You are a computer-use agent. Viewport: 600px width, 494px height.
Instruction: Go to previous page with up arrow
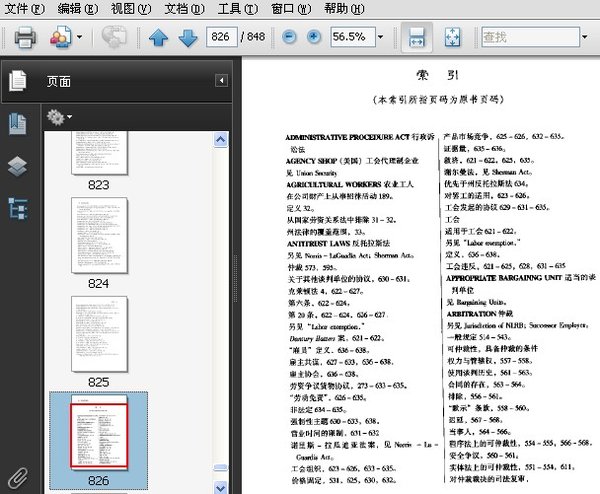pos(158,38)
